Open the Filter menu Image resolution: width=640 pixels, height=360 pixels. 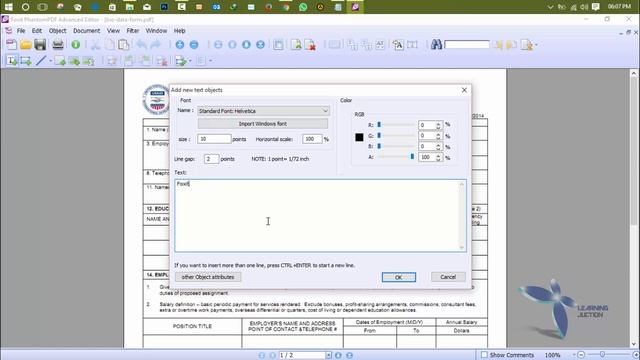133,31
